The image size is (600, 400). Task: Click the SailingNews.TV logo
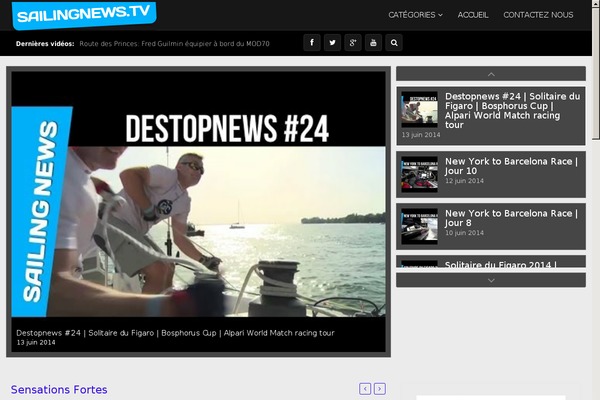pyautogui.click(x=84, y=15)
